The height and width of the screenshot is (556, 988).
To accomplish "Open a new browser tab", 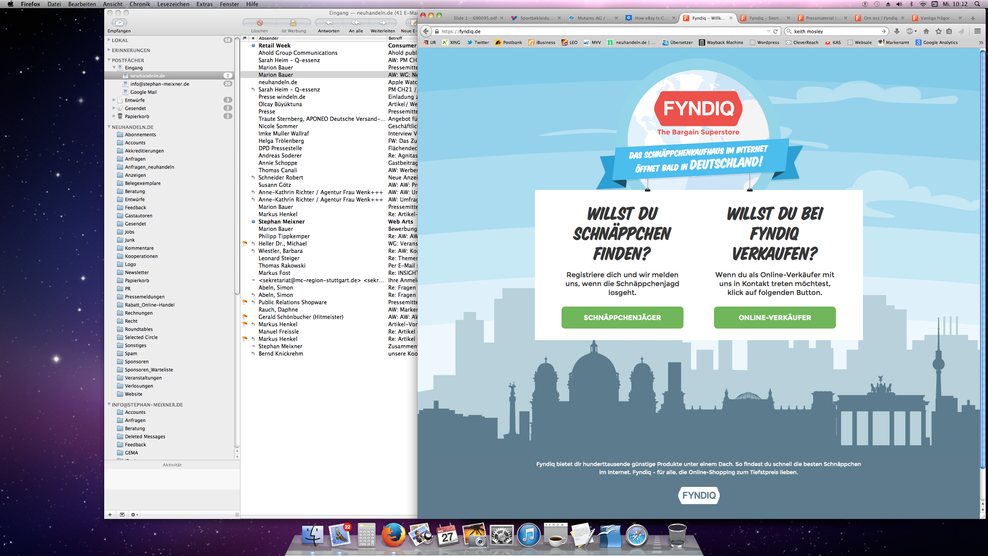I will click(x=972, y=18).
